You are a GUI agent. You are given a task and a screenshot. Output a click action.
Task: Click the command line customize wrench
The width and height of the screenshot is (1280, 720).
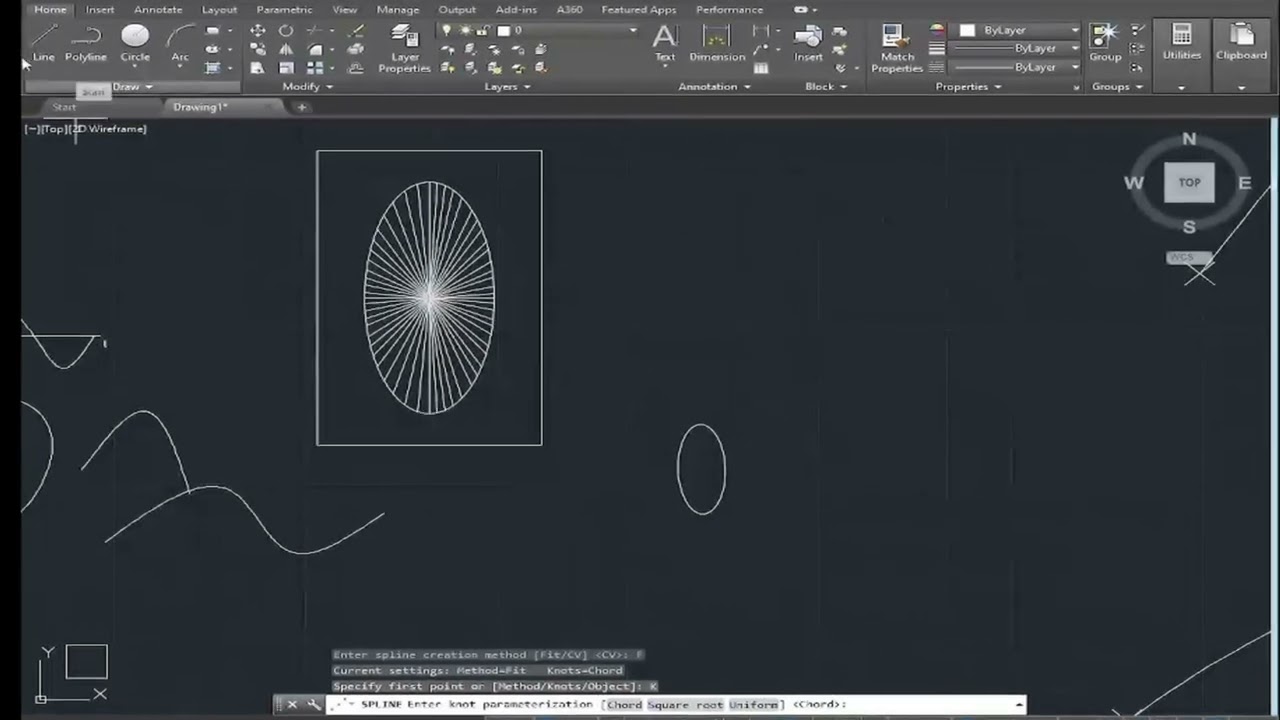click(313, 705)
